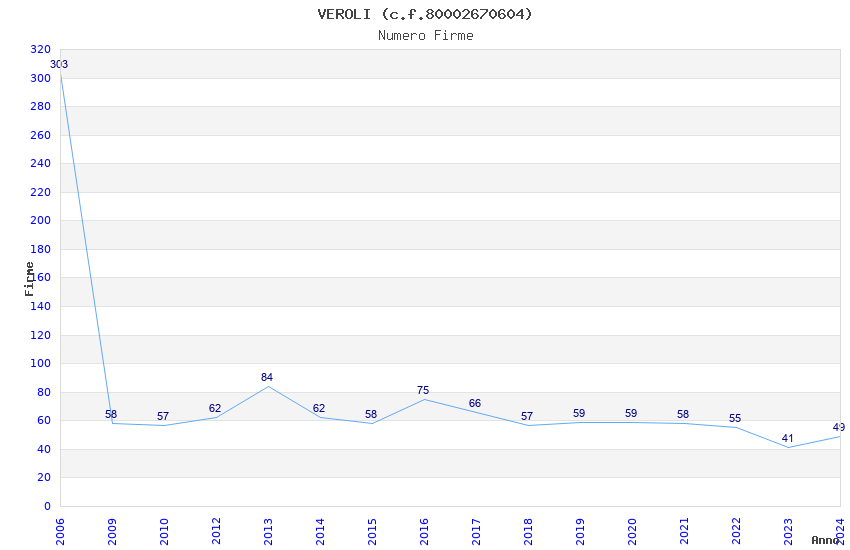Select the 62 data label above 2012
The height and width of the screenshot is (550, 850).
[x=215, y=408]
